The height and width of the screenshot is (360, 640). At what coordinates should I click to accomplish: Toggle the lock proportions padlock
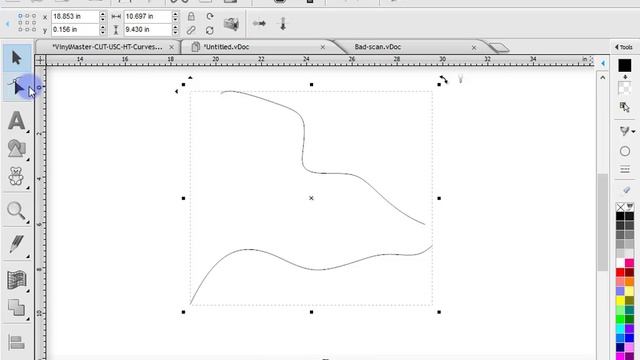click(191, 16)
